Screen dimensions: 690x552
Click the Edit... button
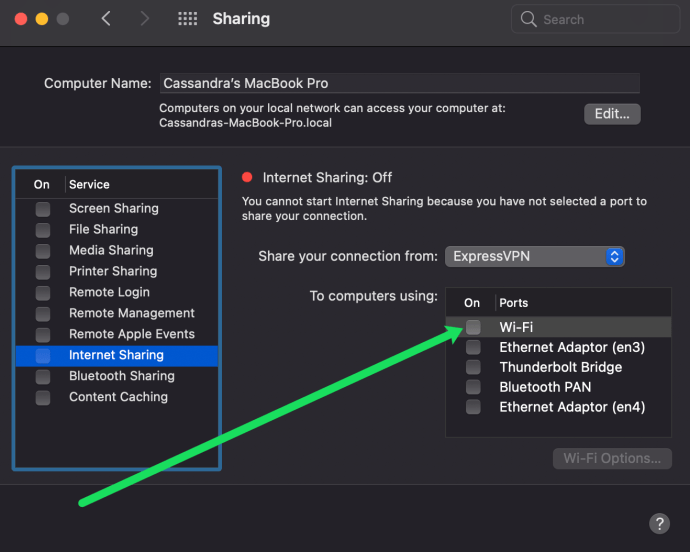pyautogui.click(x=612, y=114)
